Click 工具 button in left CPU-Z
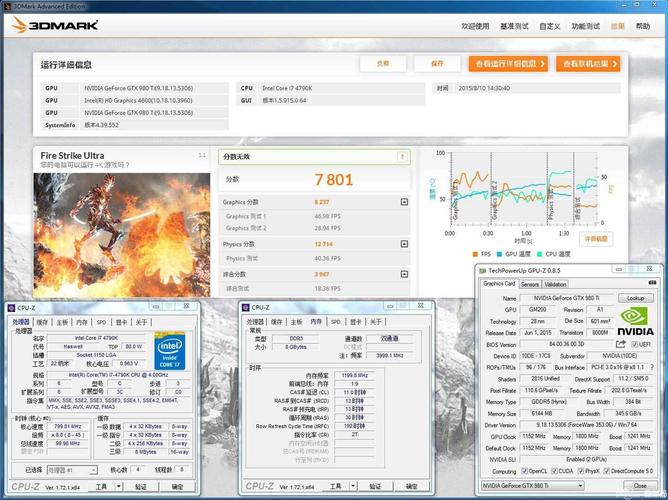This screenshot has height=500, width=668. pyautogui.click(x=101, y=486)
